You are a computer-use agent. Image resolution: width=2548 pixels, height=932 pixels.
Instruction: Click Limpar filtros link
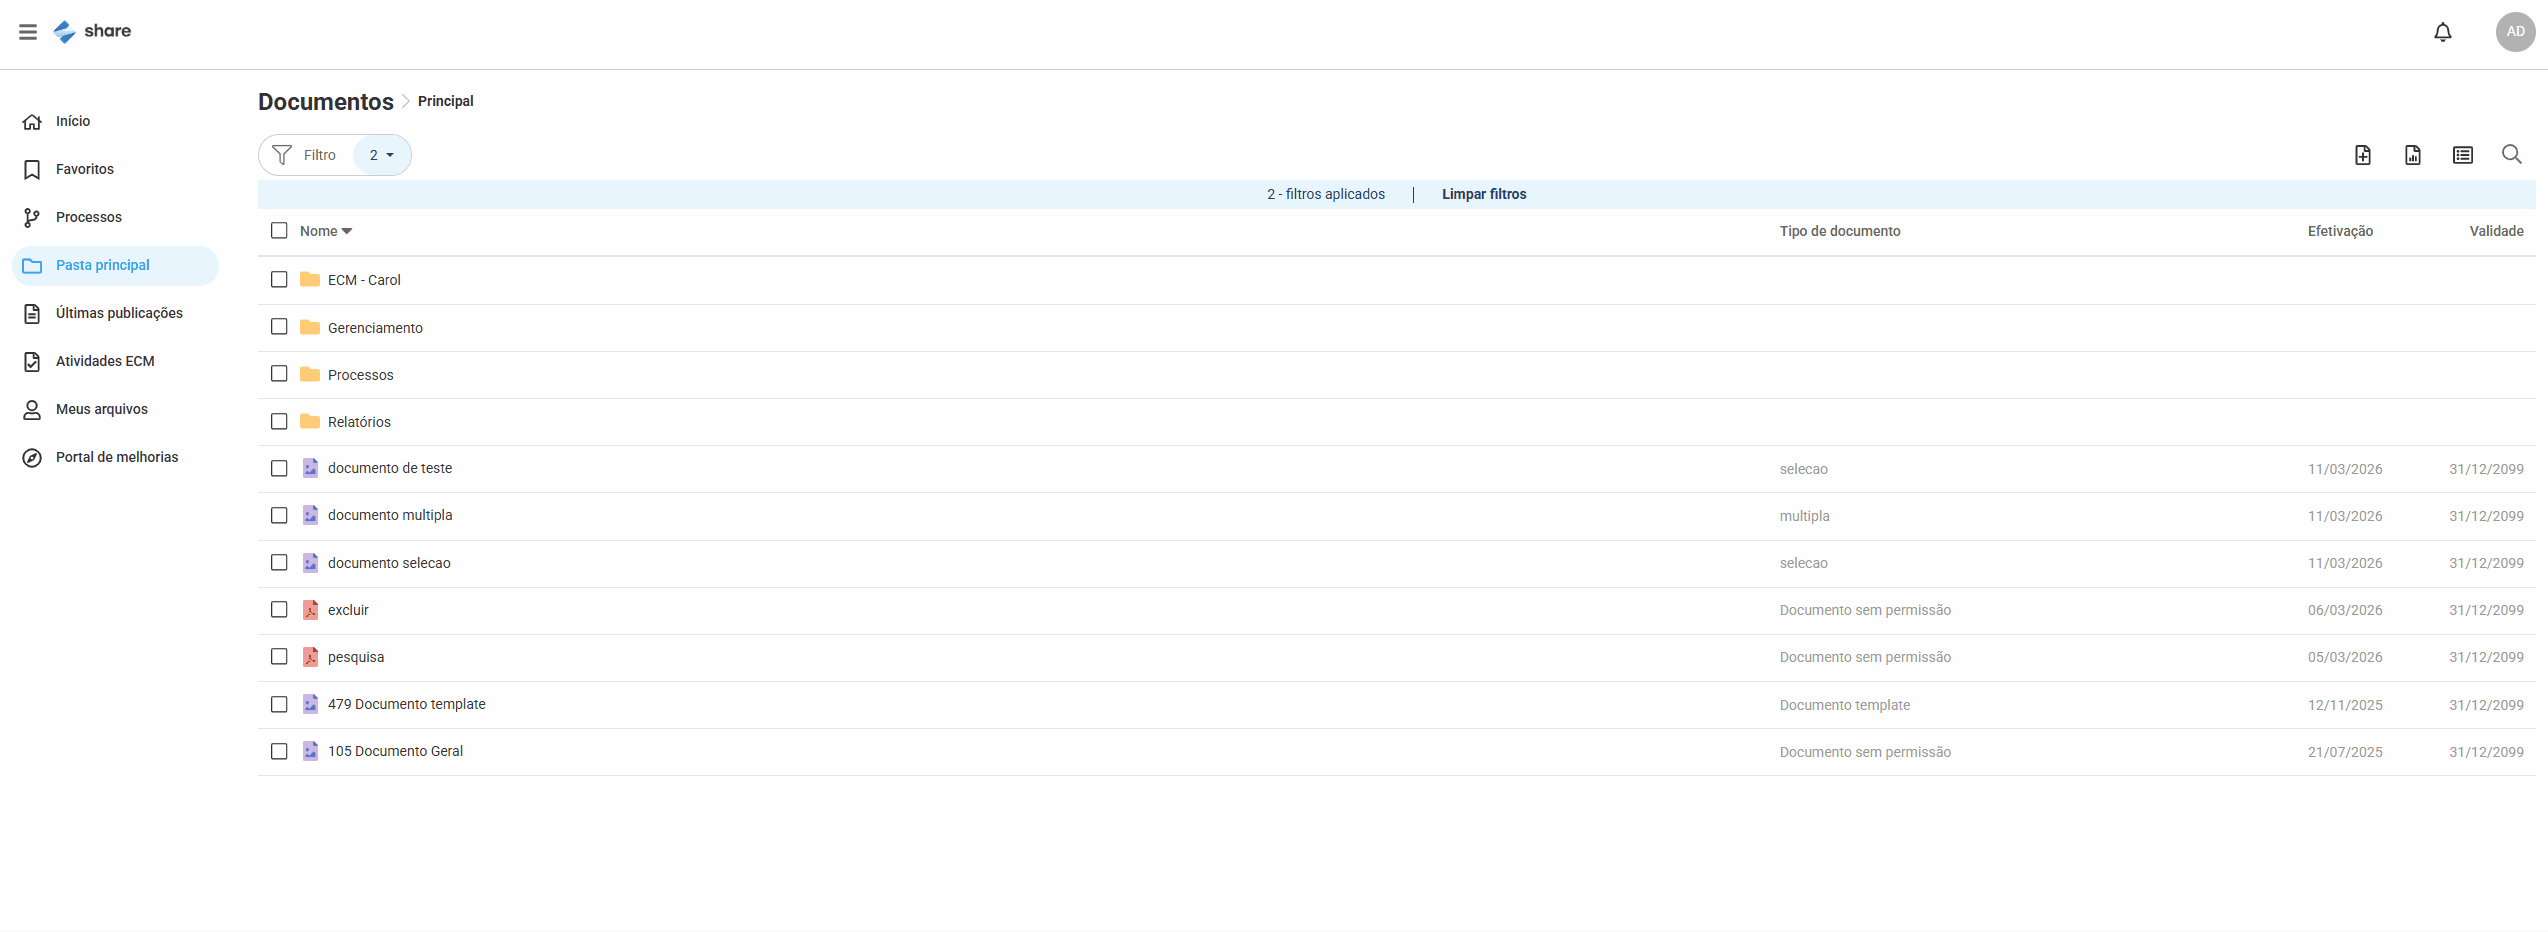[1483, 194]
